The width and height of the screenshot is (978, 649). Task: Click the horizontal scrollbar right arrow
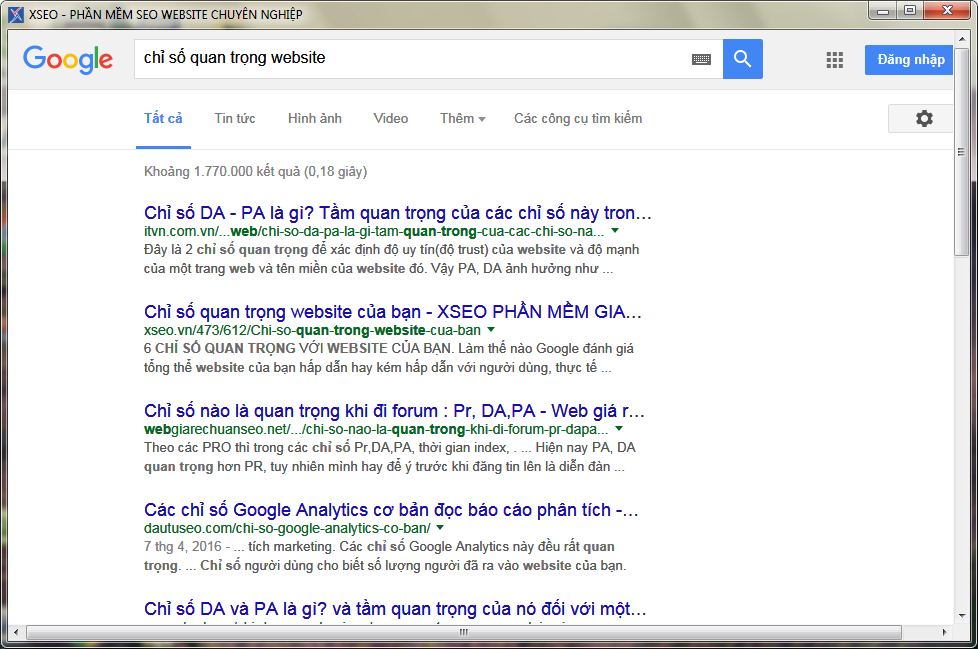pyautogui.click(x=944, y=632)
